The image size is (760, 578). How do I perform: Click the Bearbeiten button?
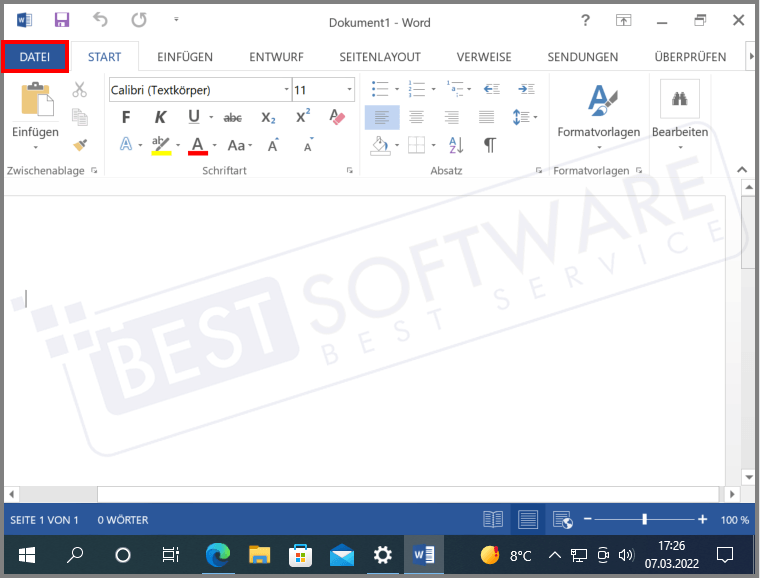coord(680,113)
